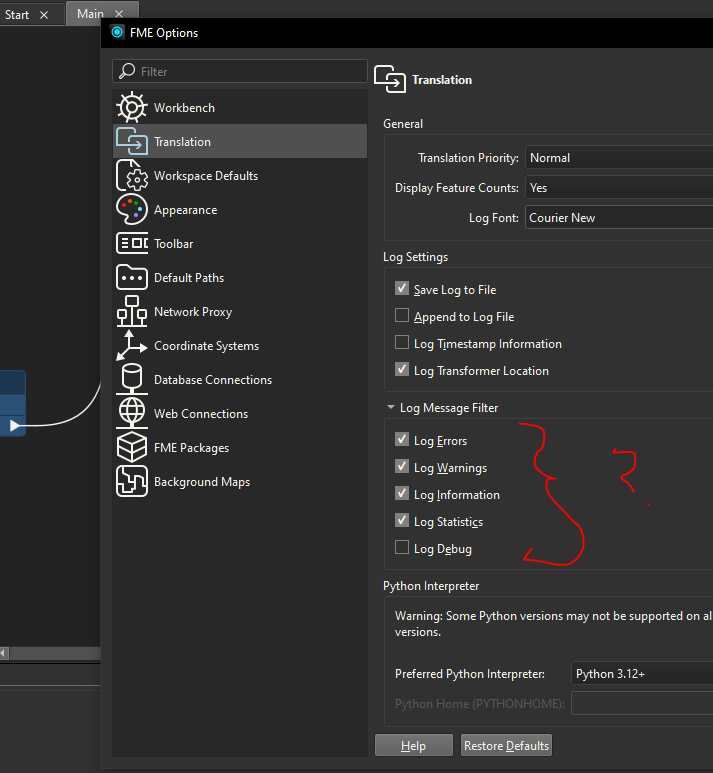Select Appearance in options list

(x=240, y=210)
